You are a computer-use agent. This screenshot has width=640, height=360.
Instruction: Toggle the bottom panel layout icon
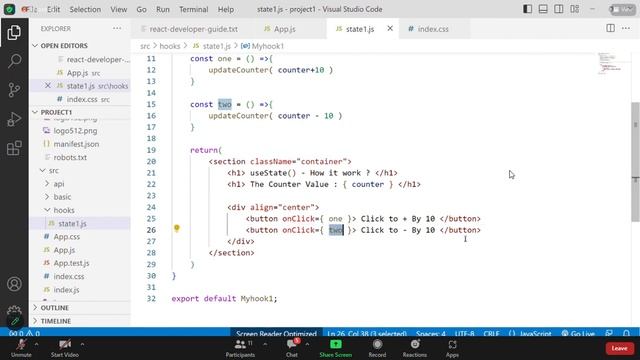click(543, 9)
